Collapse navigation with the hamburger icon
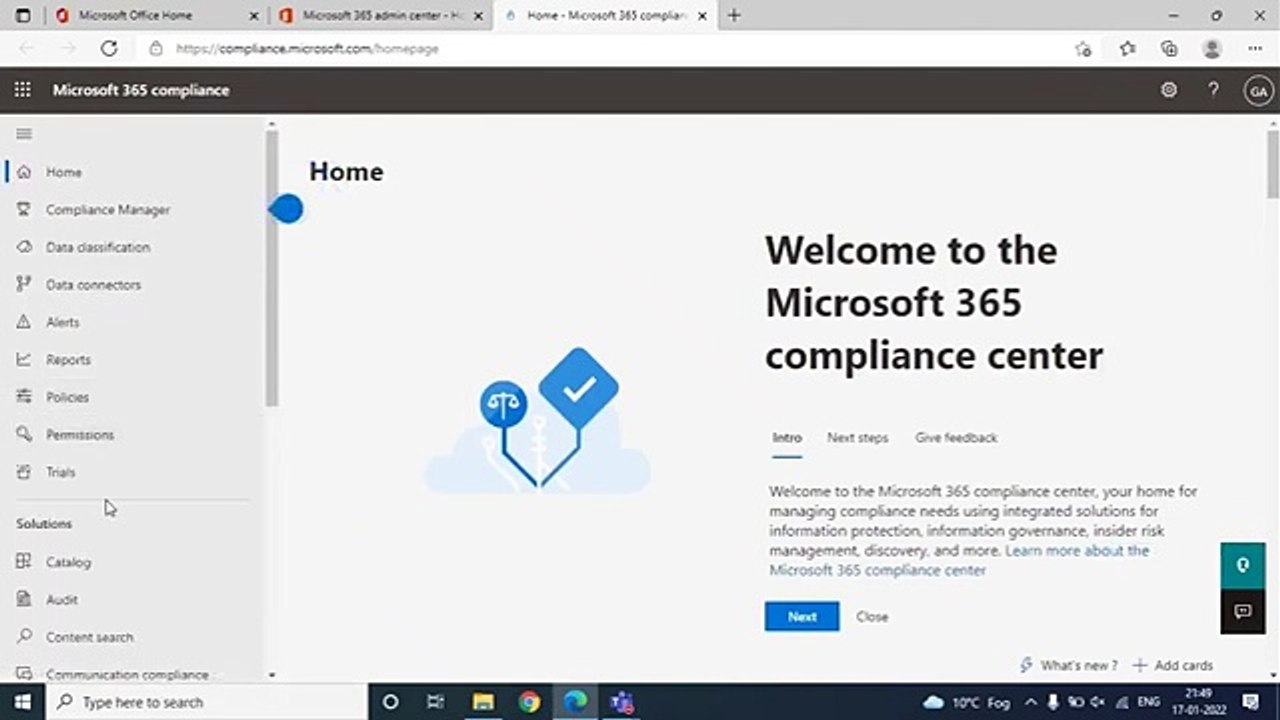Image resolution: width=1280 pixels, height=720 pixels. point(24,134)
